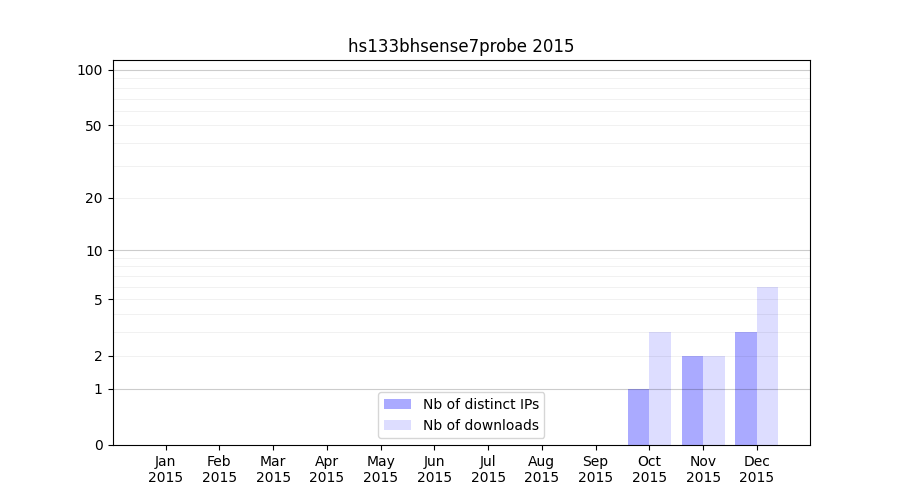Click the 'Nb of downloads' legend swatch

[x=397, y=425]
